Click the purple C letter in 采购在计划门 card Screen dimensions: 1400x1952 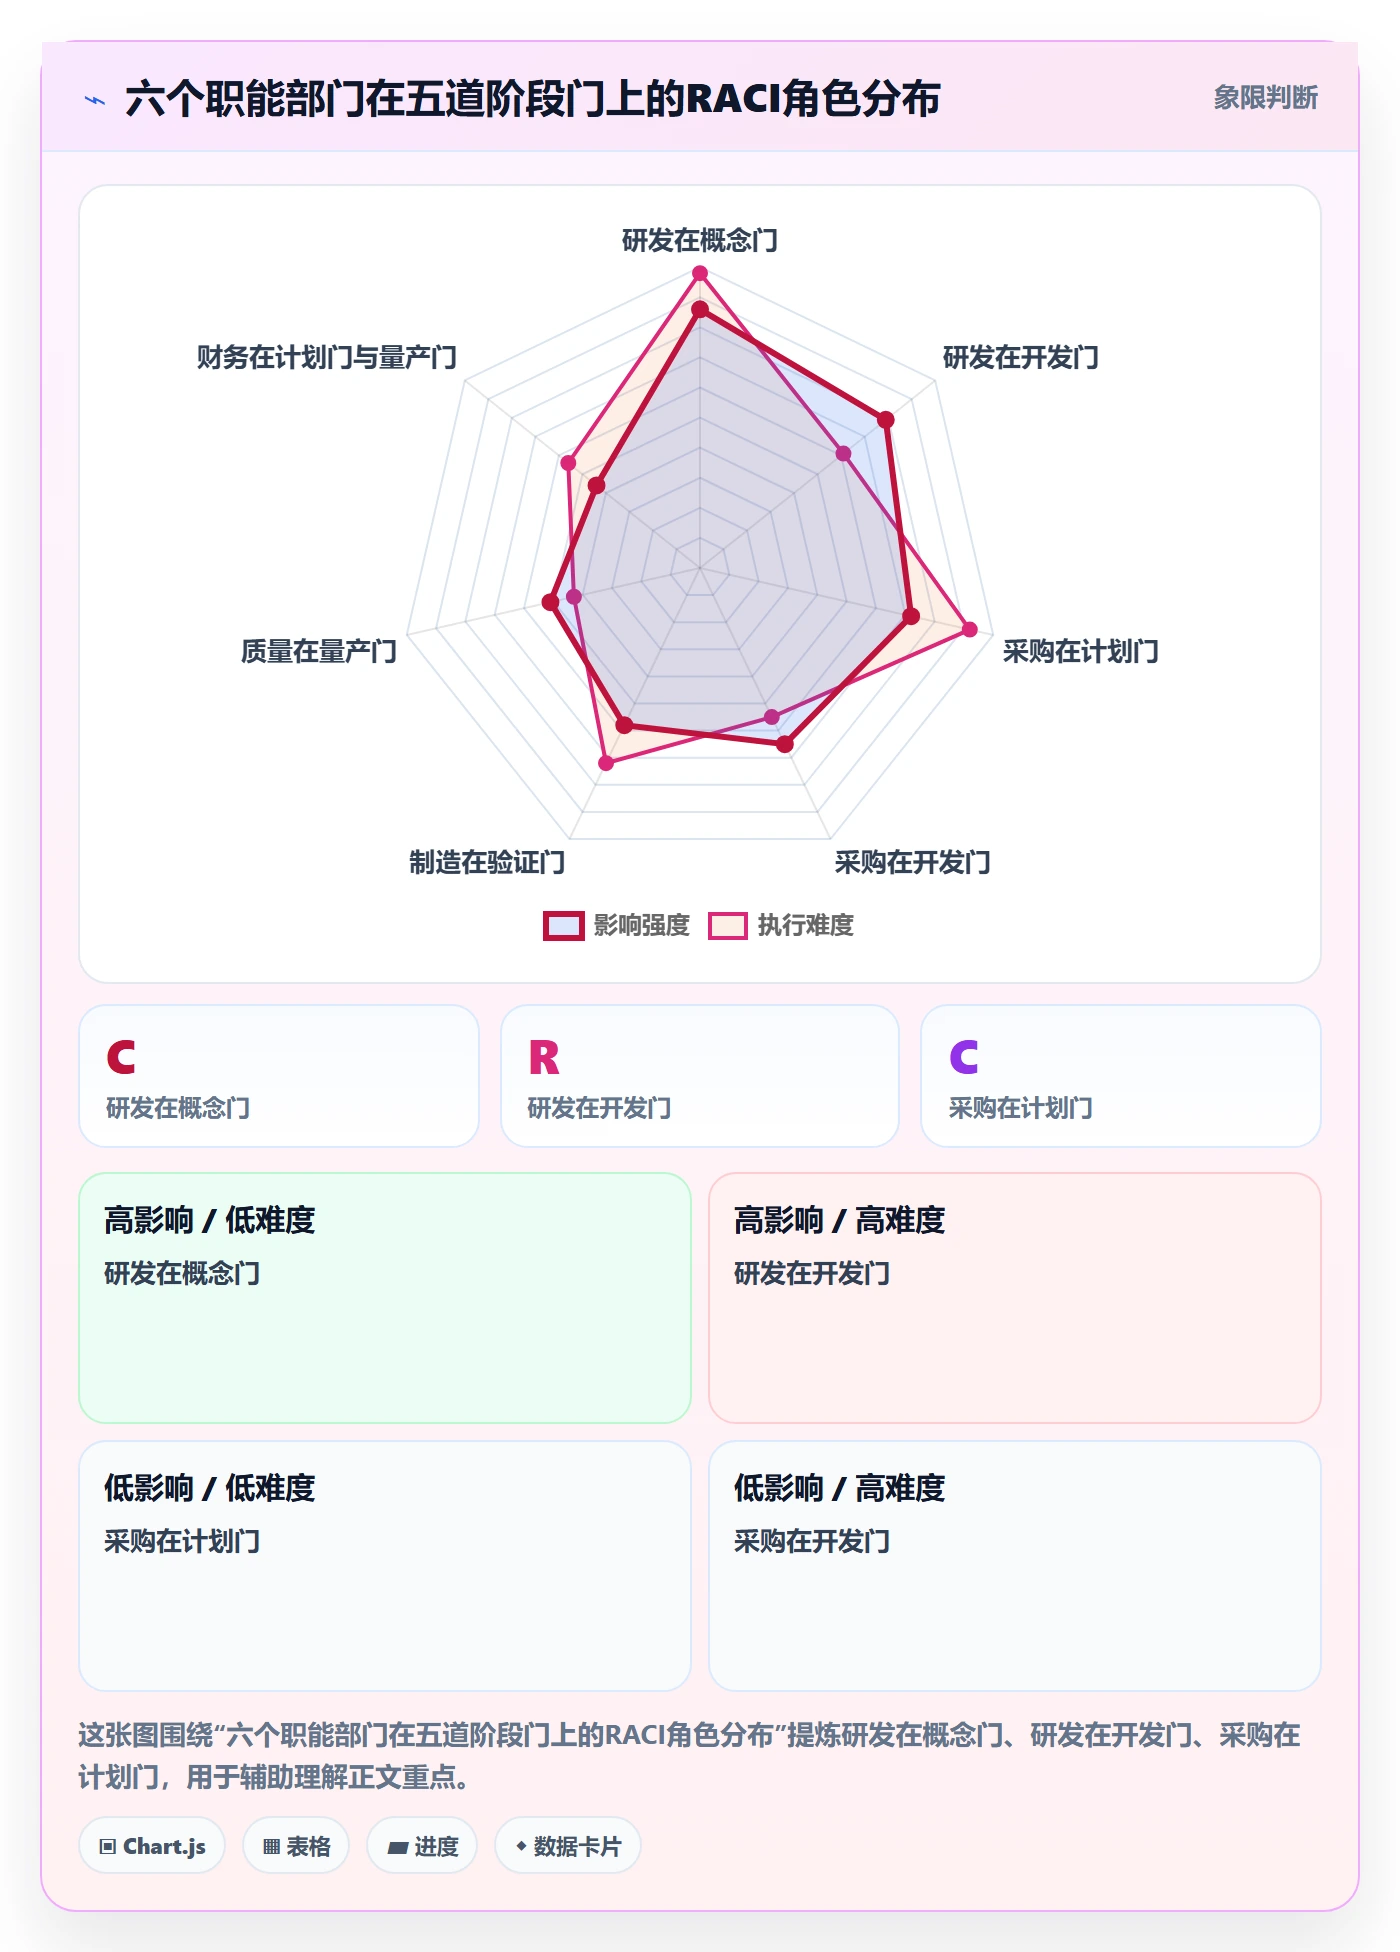click(x=964, y=1057)
